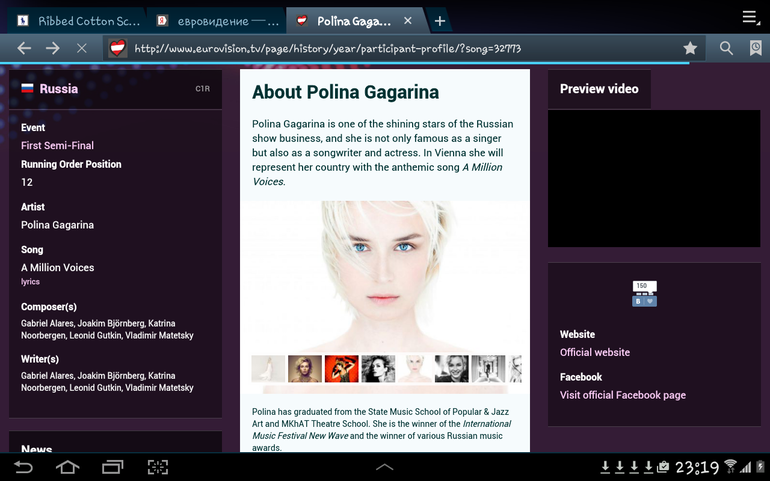Viewport: 770px width, 481px height.
Task: Open the browser menu icon
Action: [751, 17]
